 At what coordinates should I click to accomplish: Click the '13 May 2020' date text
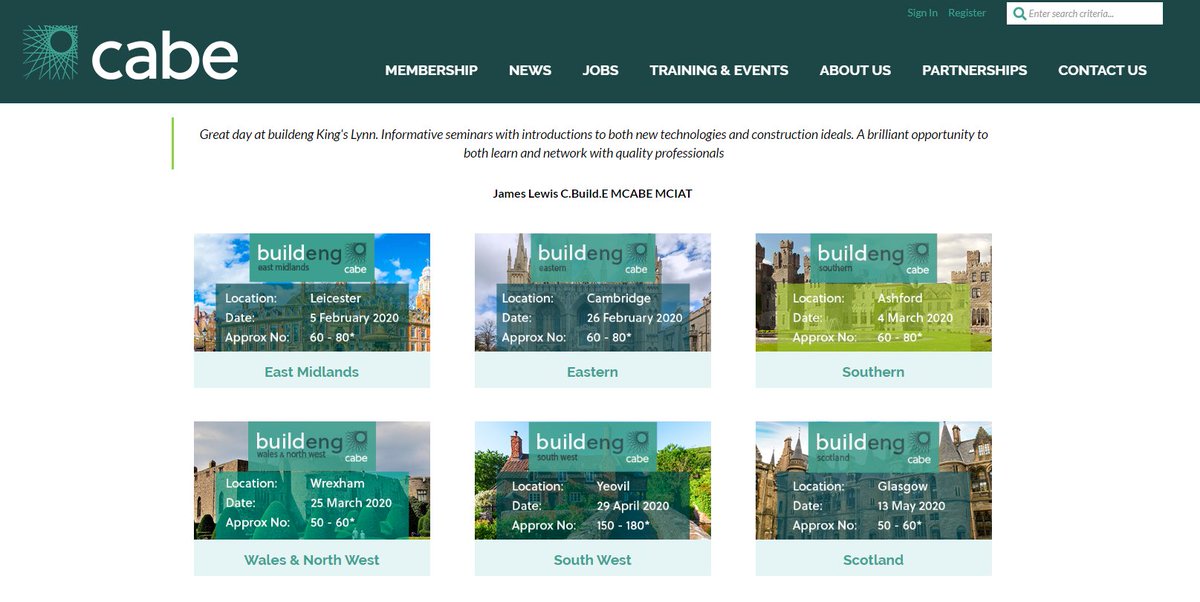(911, 506)
